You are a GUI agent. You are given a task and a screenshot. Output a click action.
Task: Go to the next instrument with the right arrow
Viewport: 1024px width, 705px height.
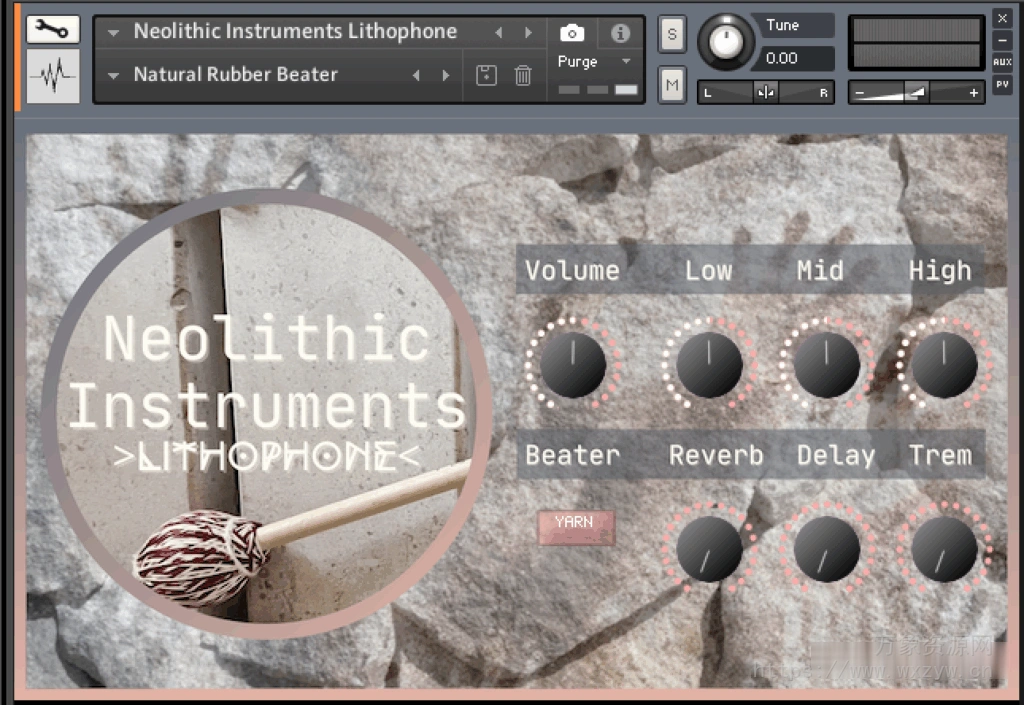coord(528,31)
